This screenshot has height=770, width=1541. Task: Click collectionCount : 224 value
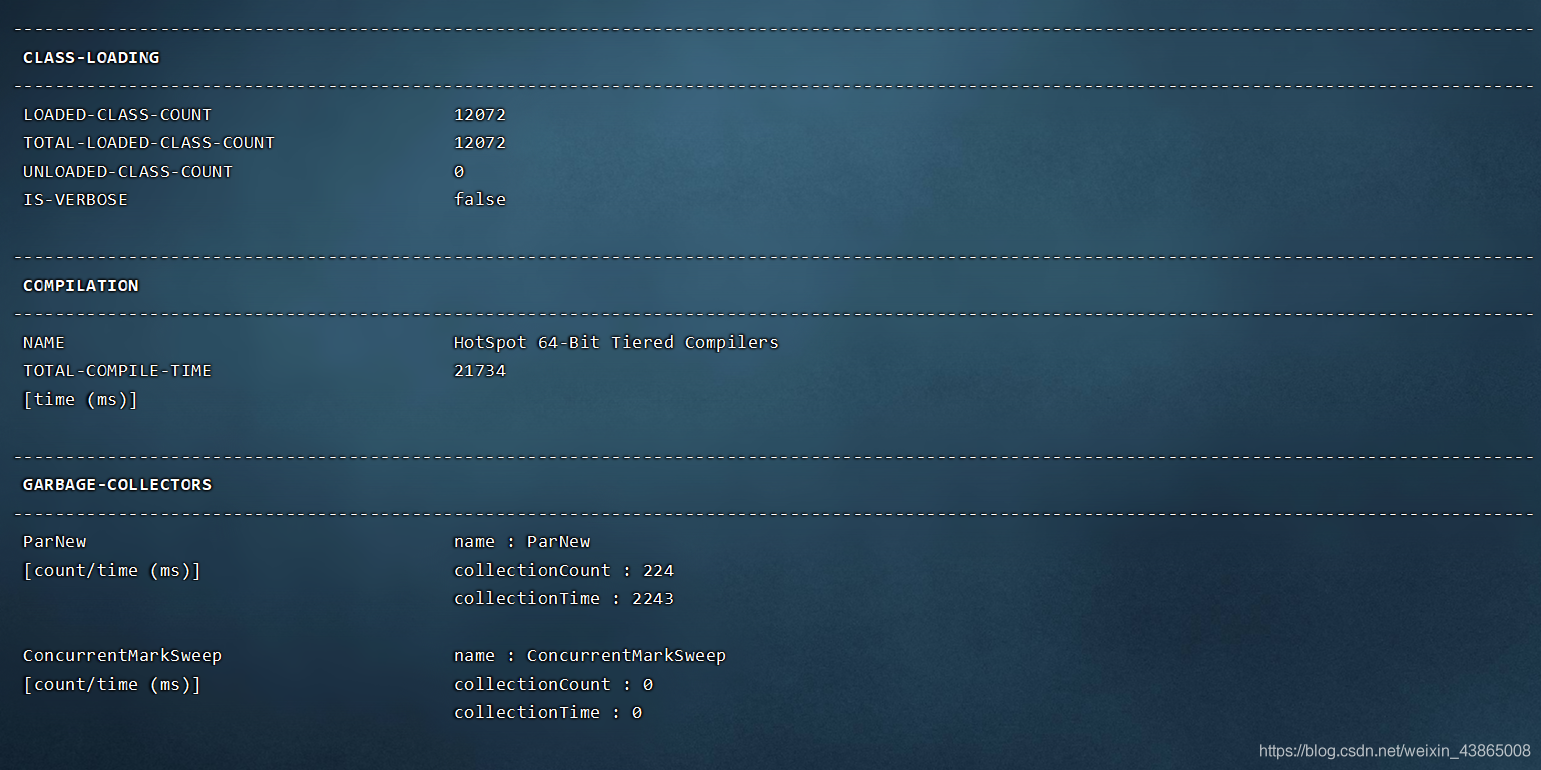(564, 571)
